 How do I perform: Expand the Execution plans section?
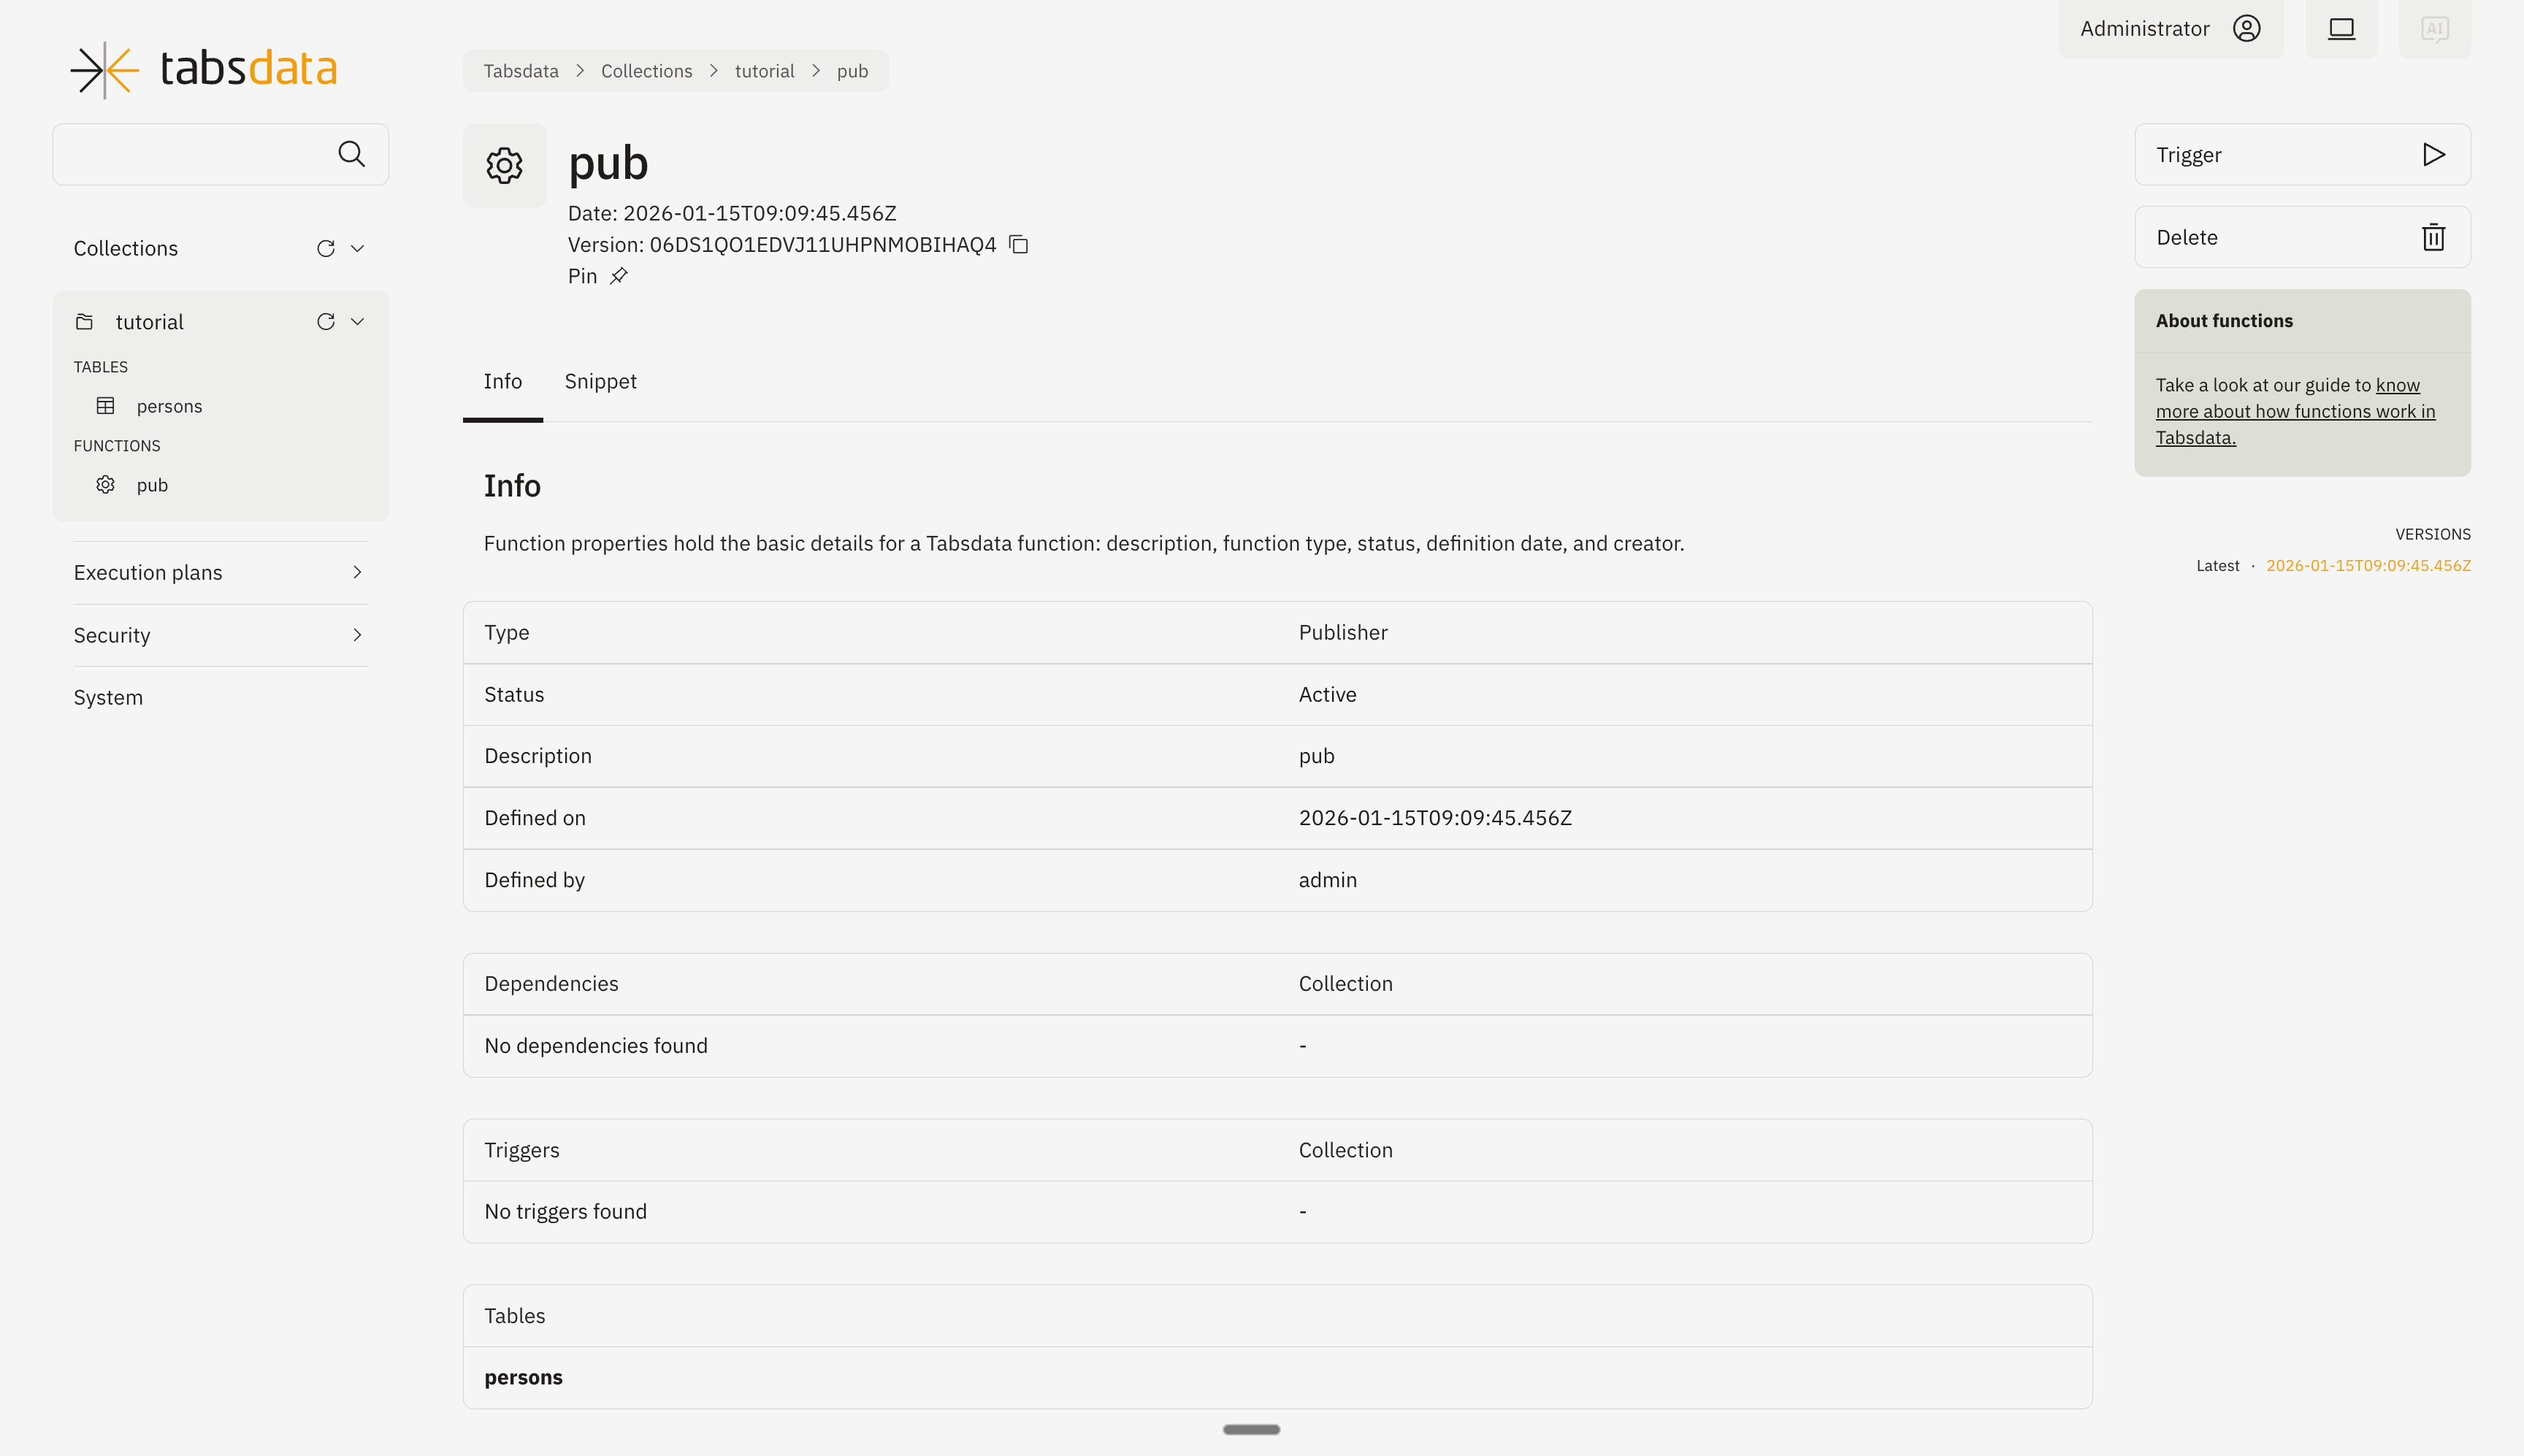click(357, 572)
